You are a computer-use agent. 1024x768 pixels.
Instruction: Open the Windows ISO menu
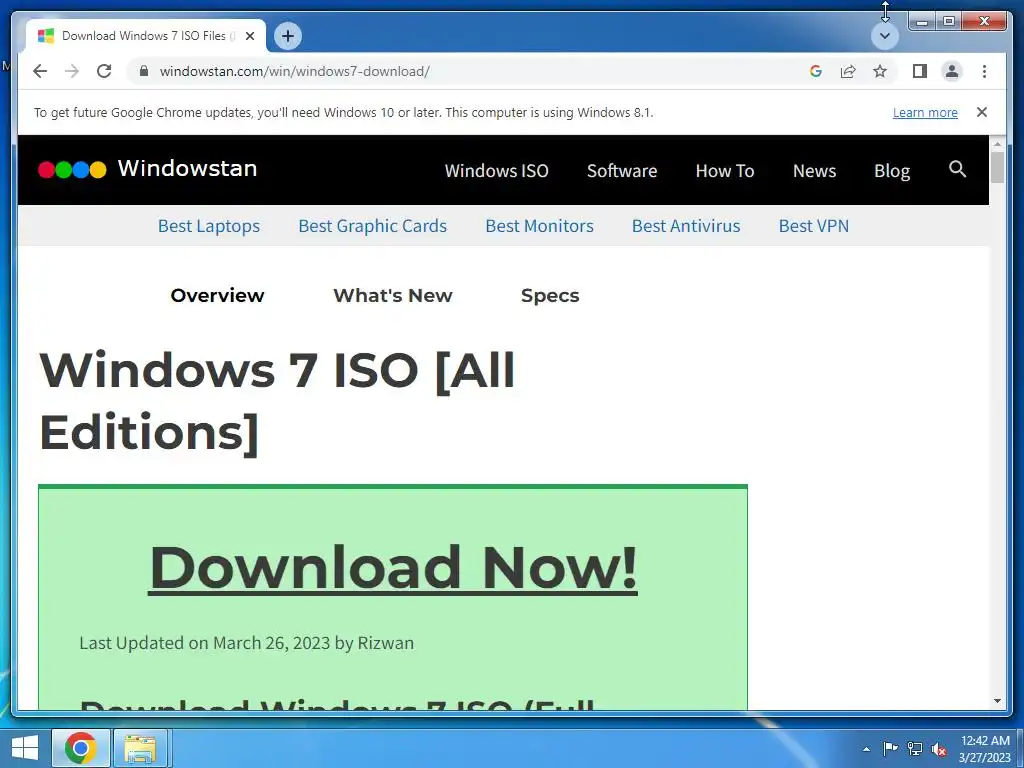coord(496,170)
